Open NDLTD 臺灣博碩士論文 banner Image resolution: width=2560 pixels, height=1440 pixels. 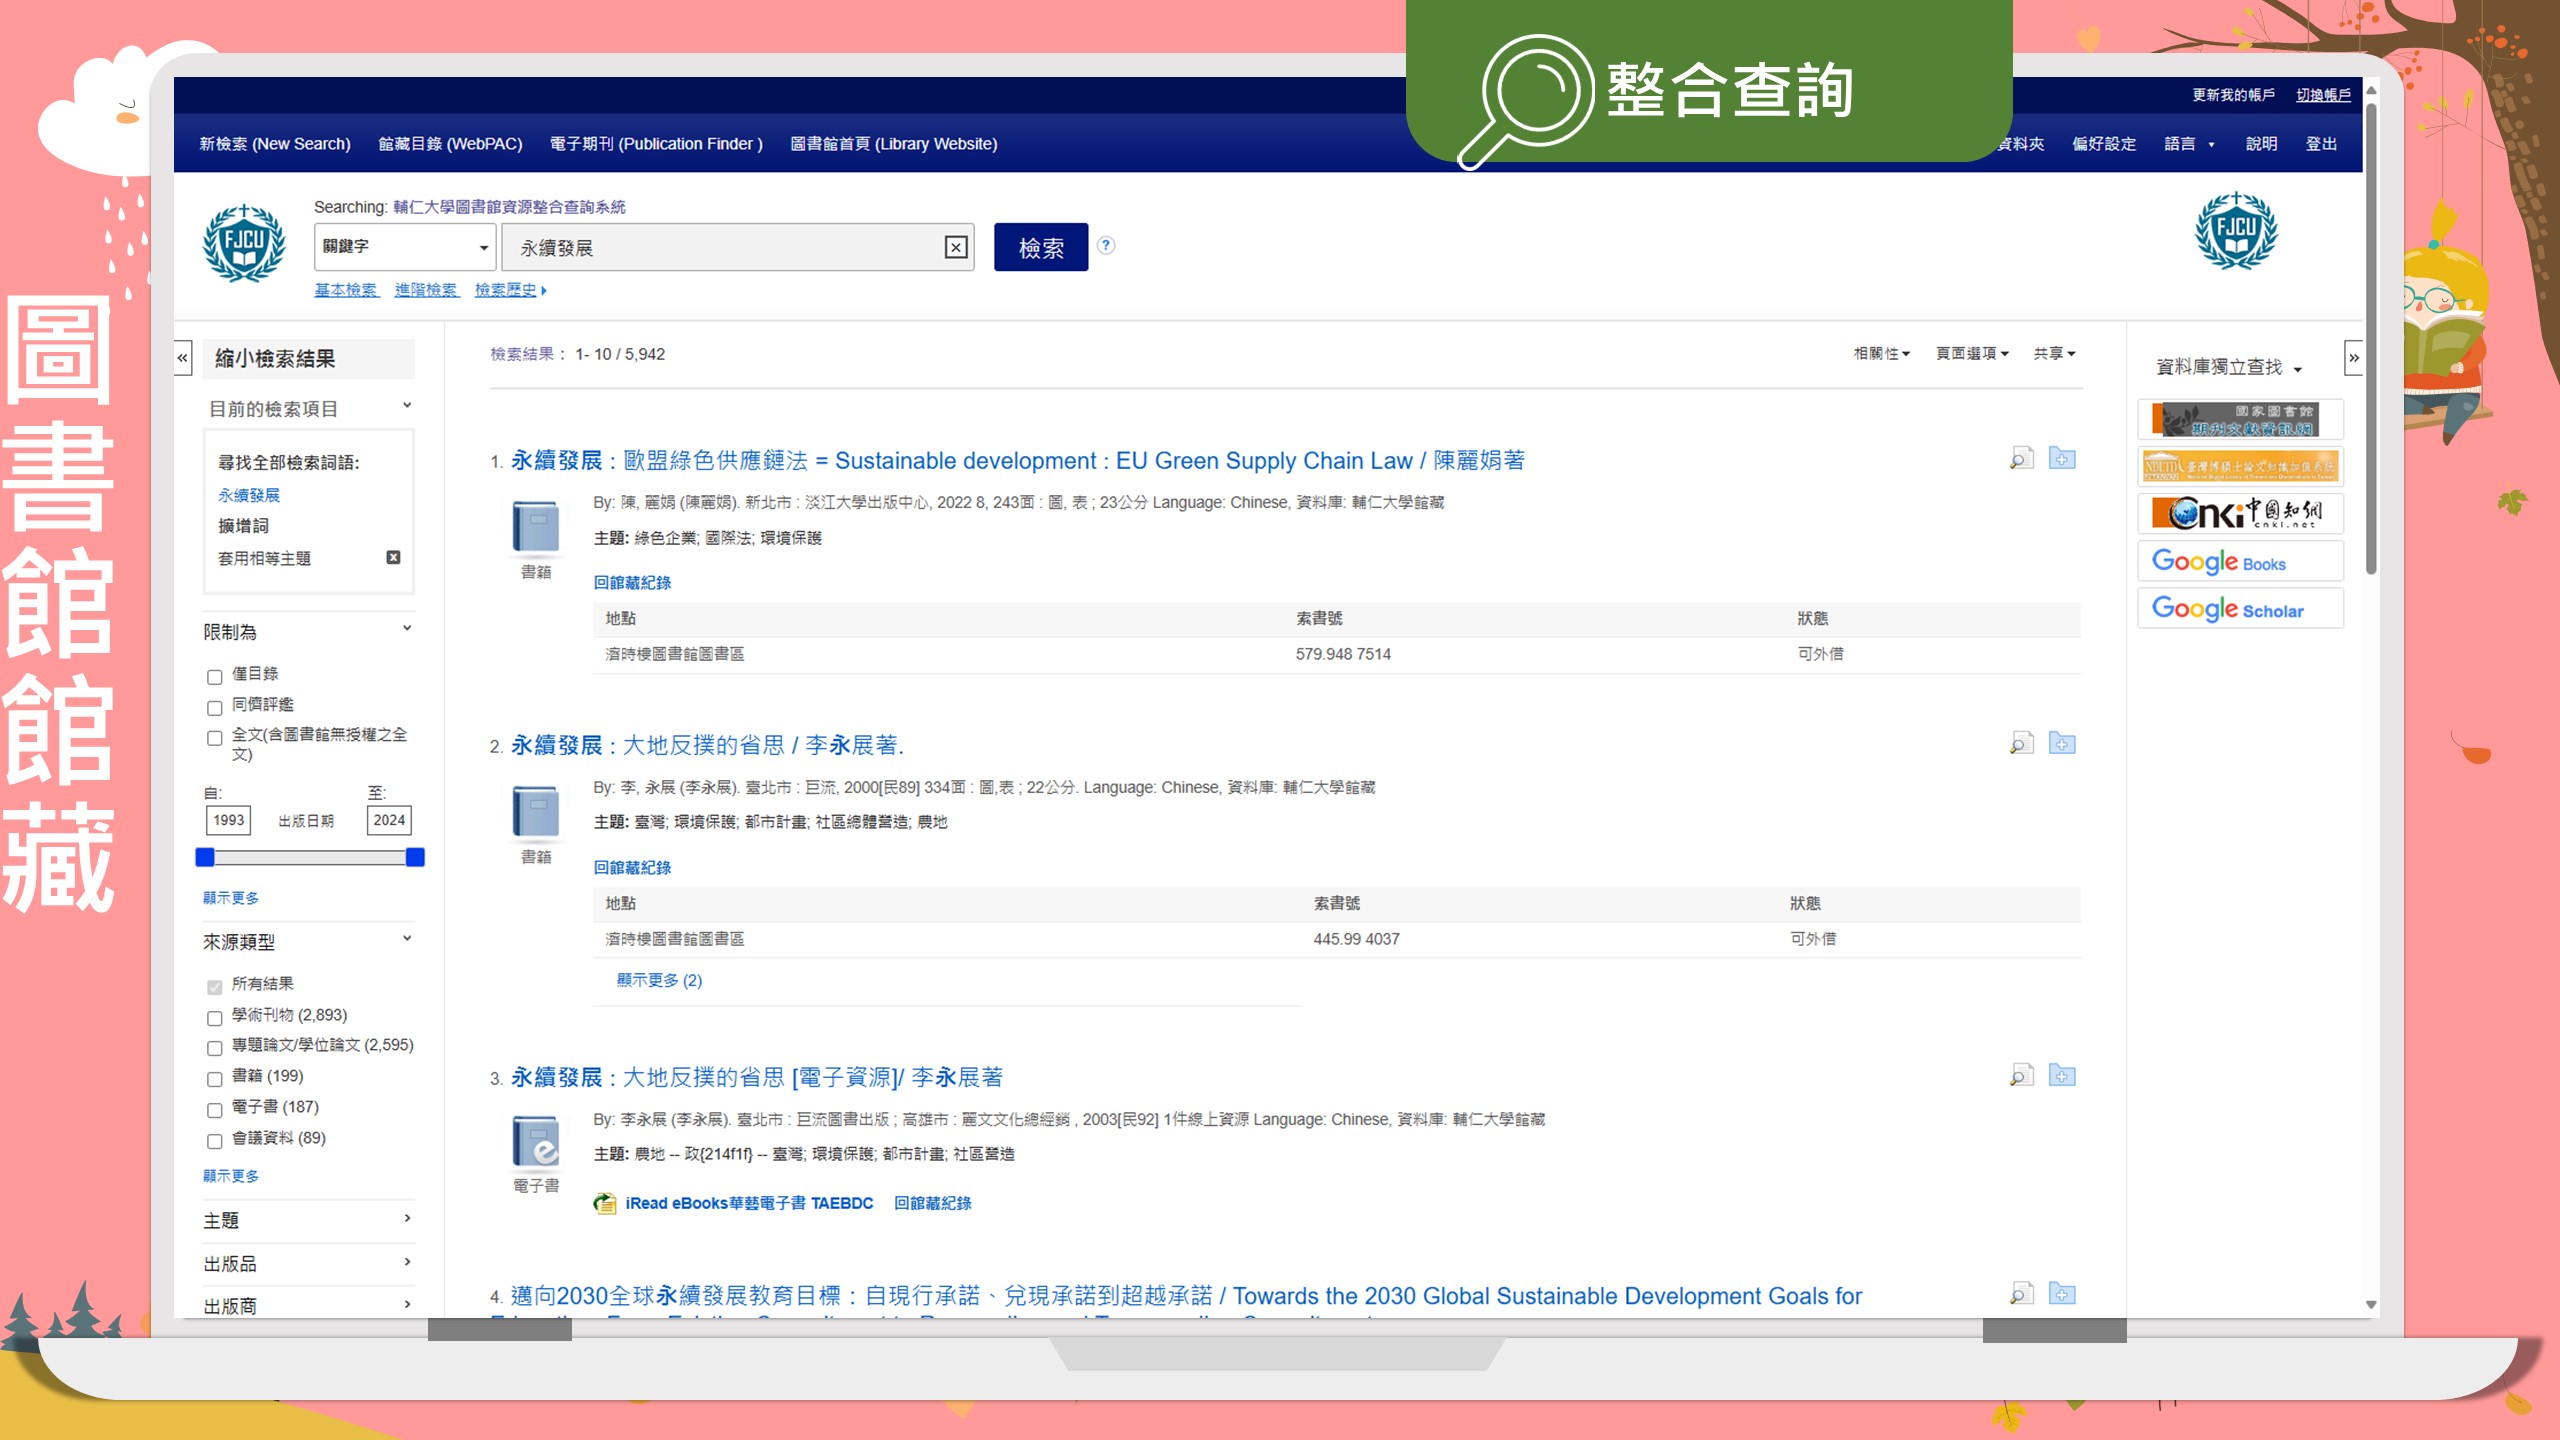tap(2240, 467)
